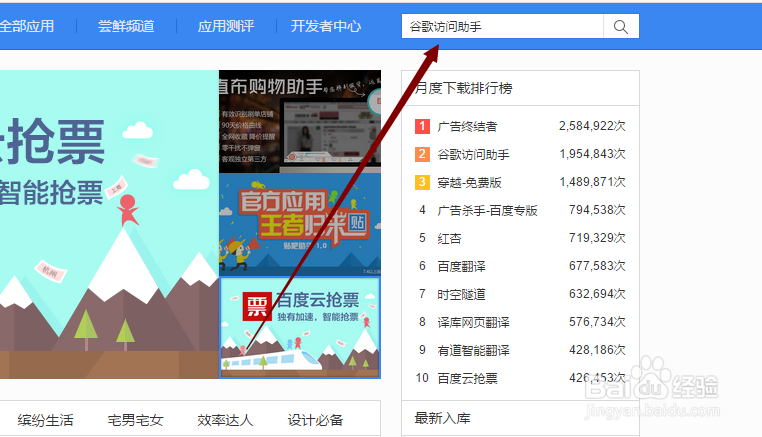Open the 全部应用 navigation tab
Viewport: 762px width, 437px height.
(x=27, y=26)
